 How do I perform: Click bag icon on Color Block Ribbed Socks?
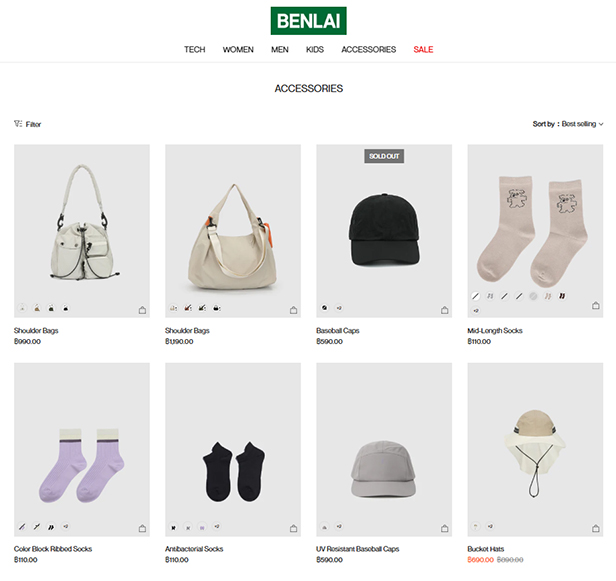pos(142,528)
